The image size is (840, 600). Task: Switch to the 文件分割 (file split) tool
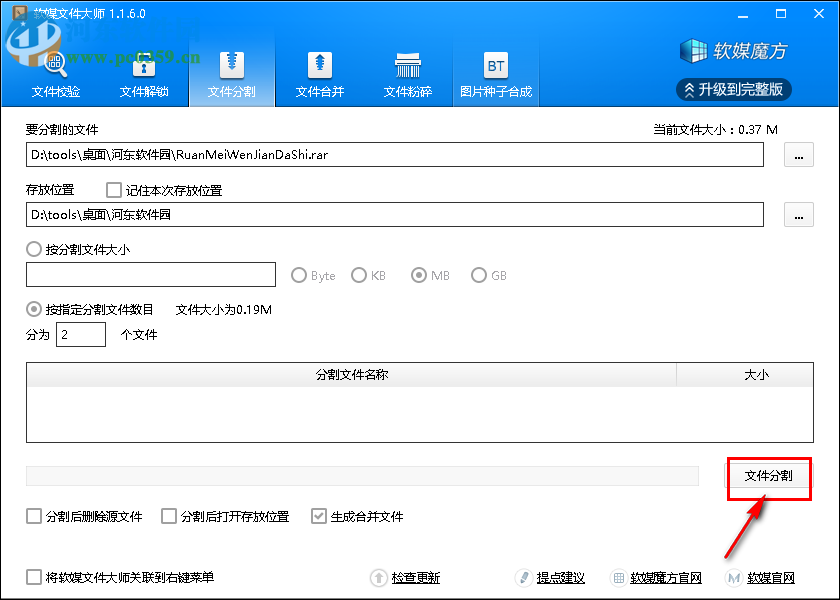click(x=231, y=73)
